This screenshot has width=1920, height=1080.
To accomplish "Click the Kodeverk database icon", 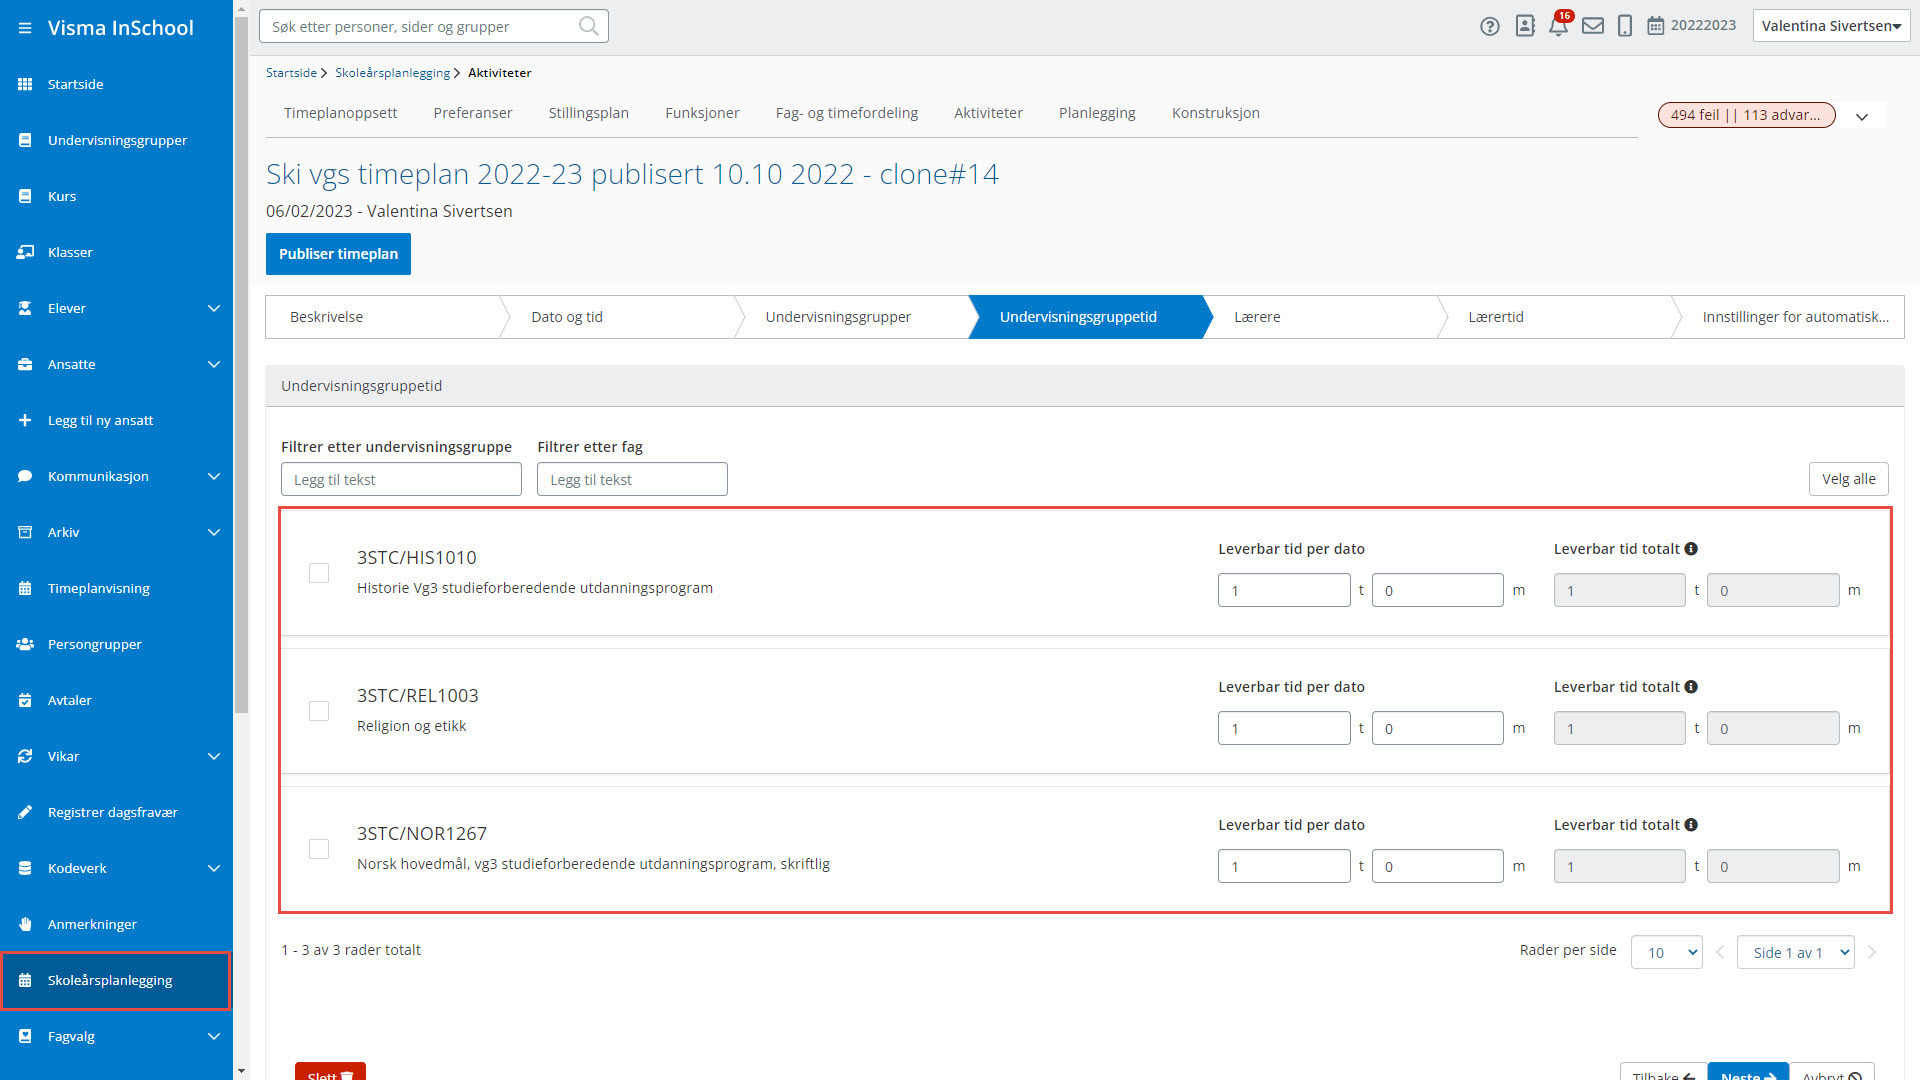I will tap(25, 868).
